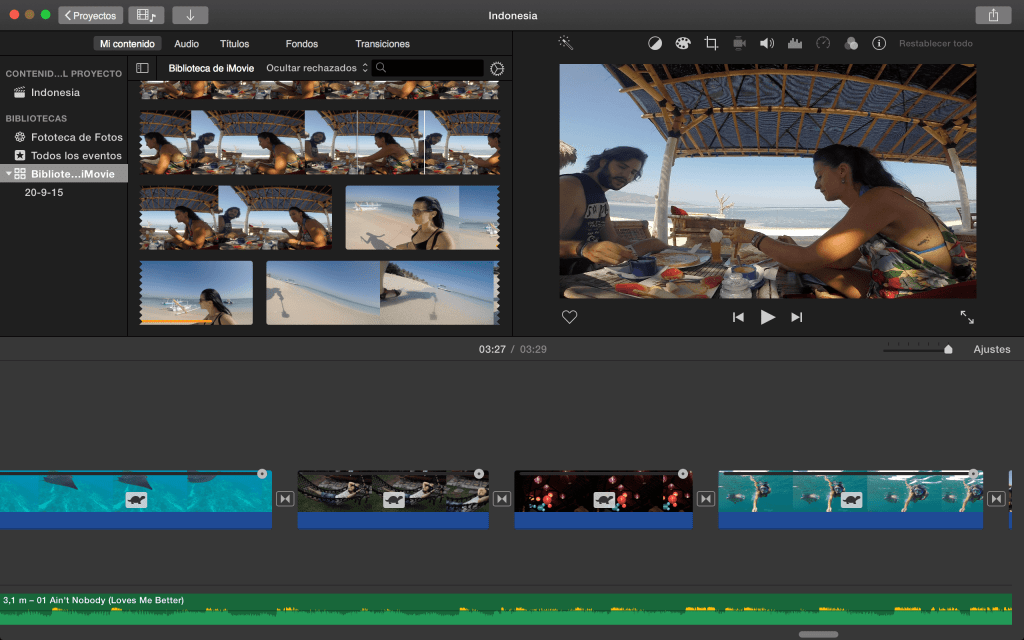
Task: Click the clip search input field
Action: [428, 68]
